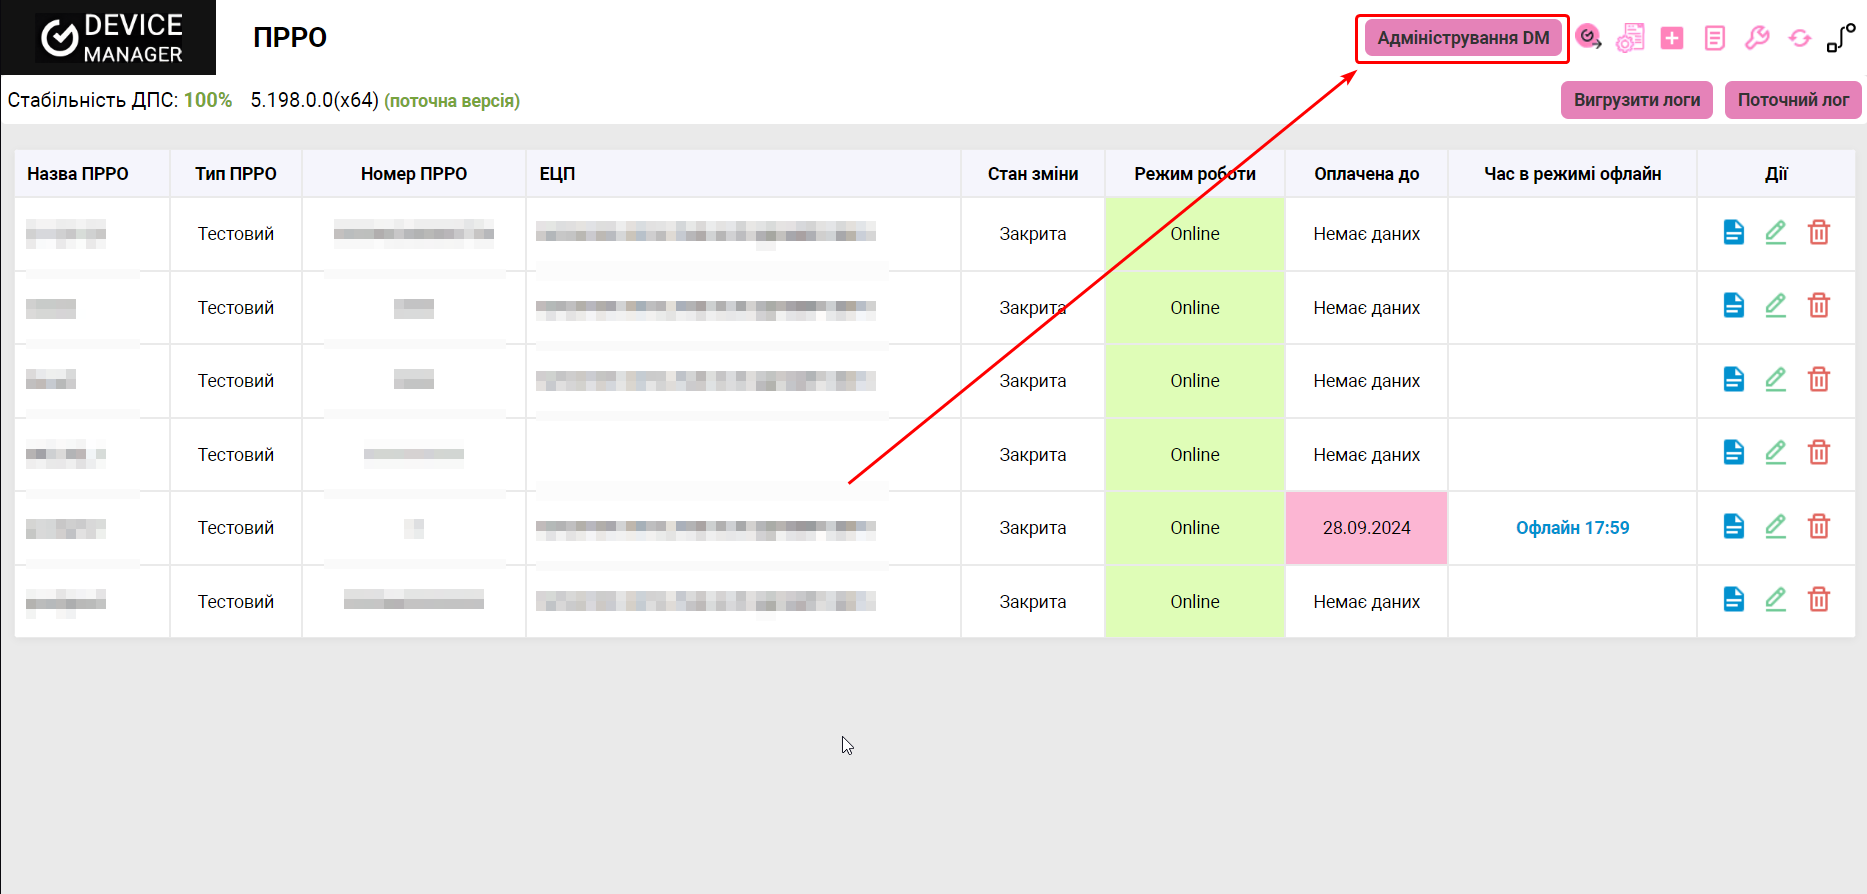Click the Тип ПРРО column header
The image size is (1867, 894).
236,174
